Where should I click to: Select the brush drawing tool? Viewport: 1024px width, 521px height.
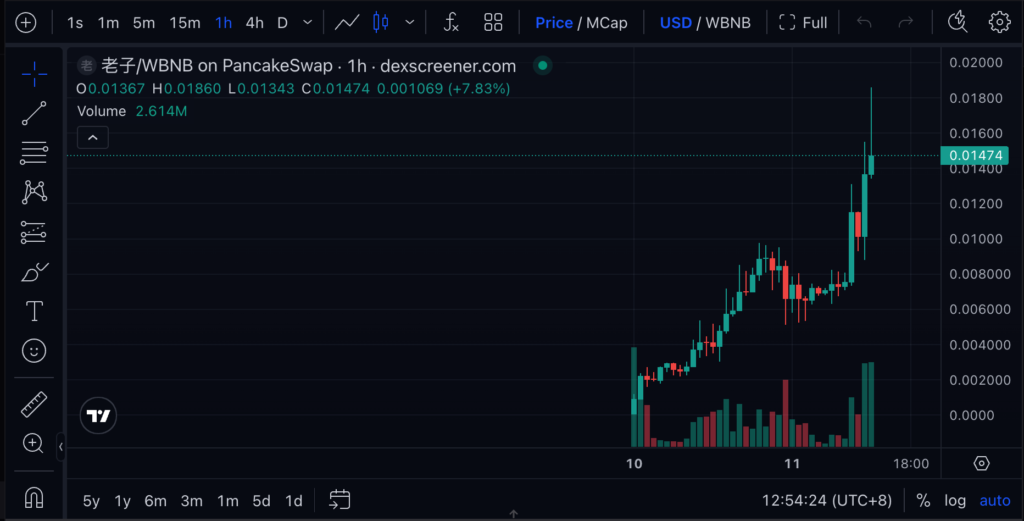tap(34, 272)
